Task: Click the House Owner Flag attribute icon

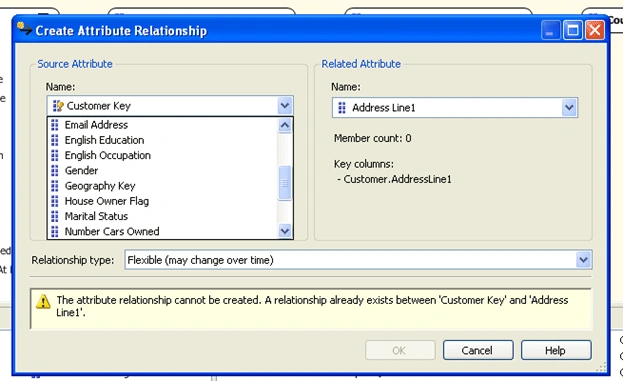Action: click(55, 201)
